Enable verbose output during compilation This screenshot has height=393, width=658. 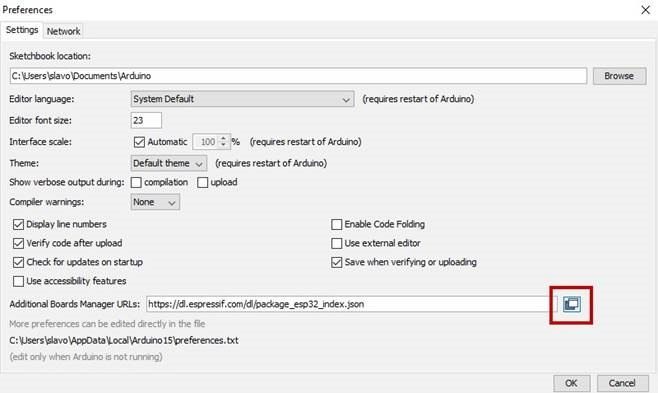coord(136,182)
